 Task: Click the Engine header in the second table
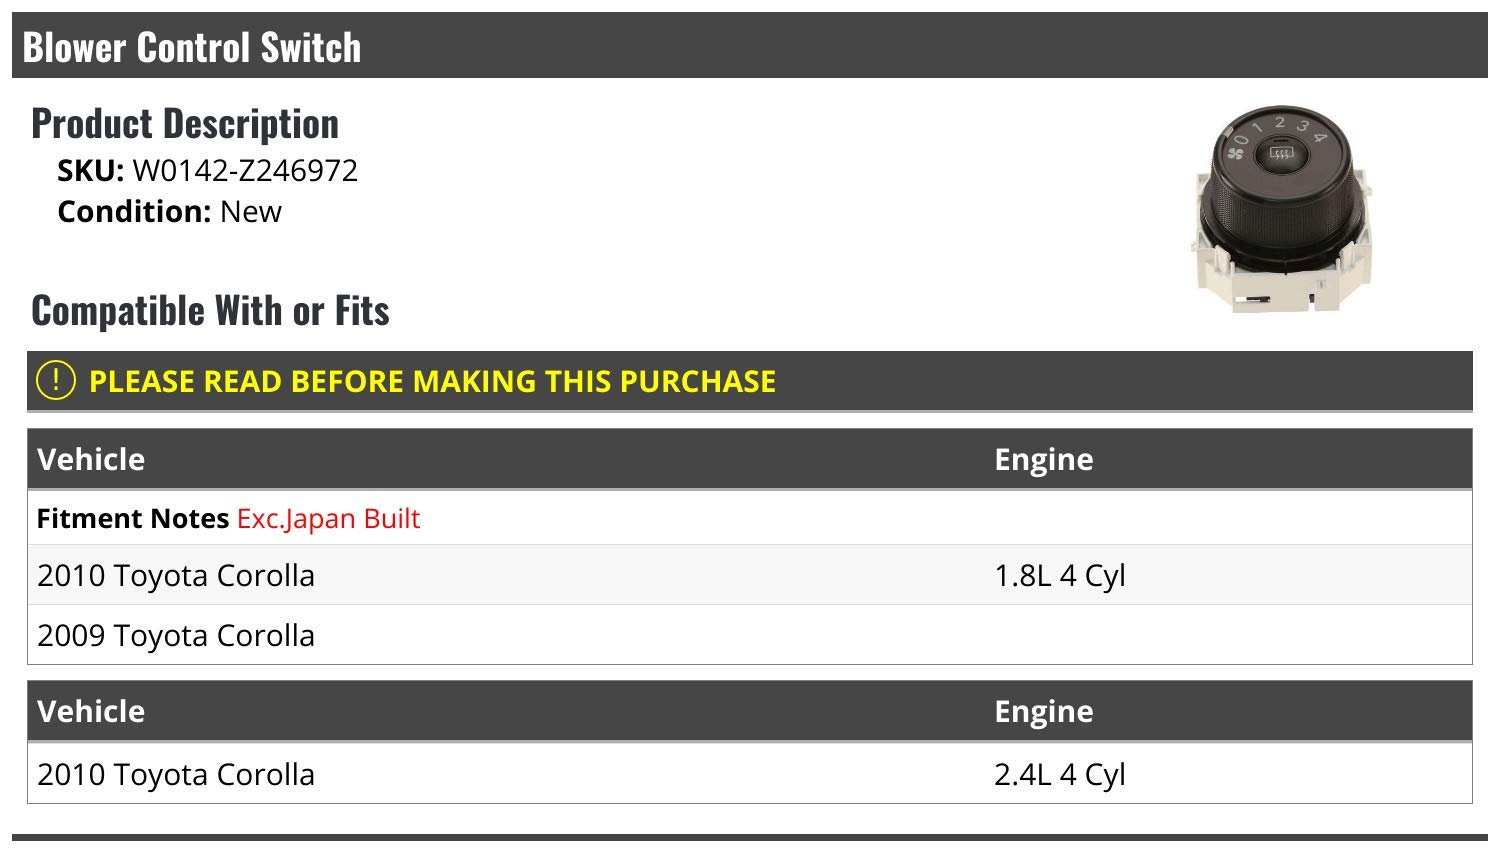click(x=1043, y=711)
